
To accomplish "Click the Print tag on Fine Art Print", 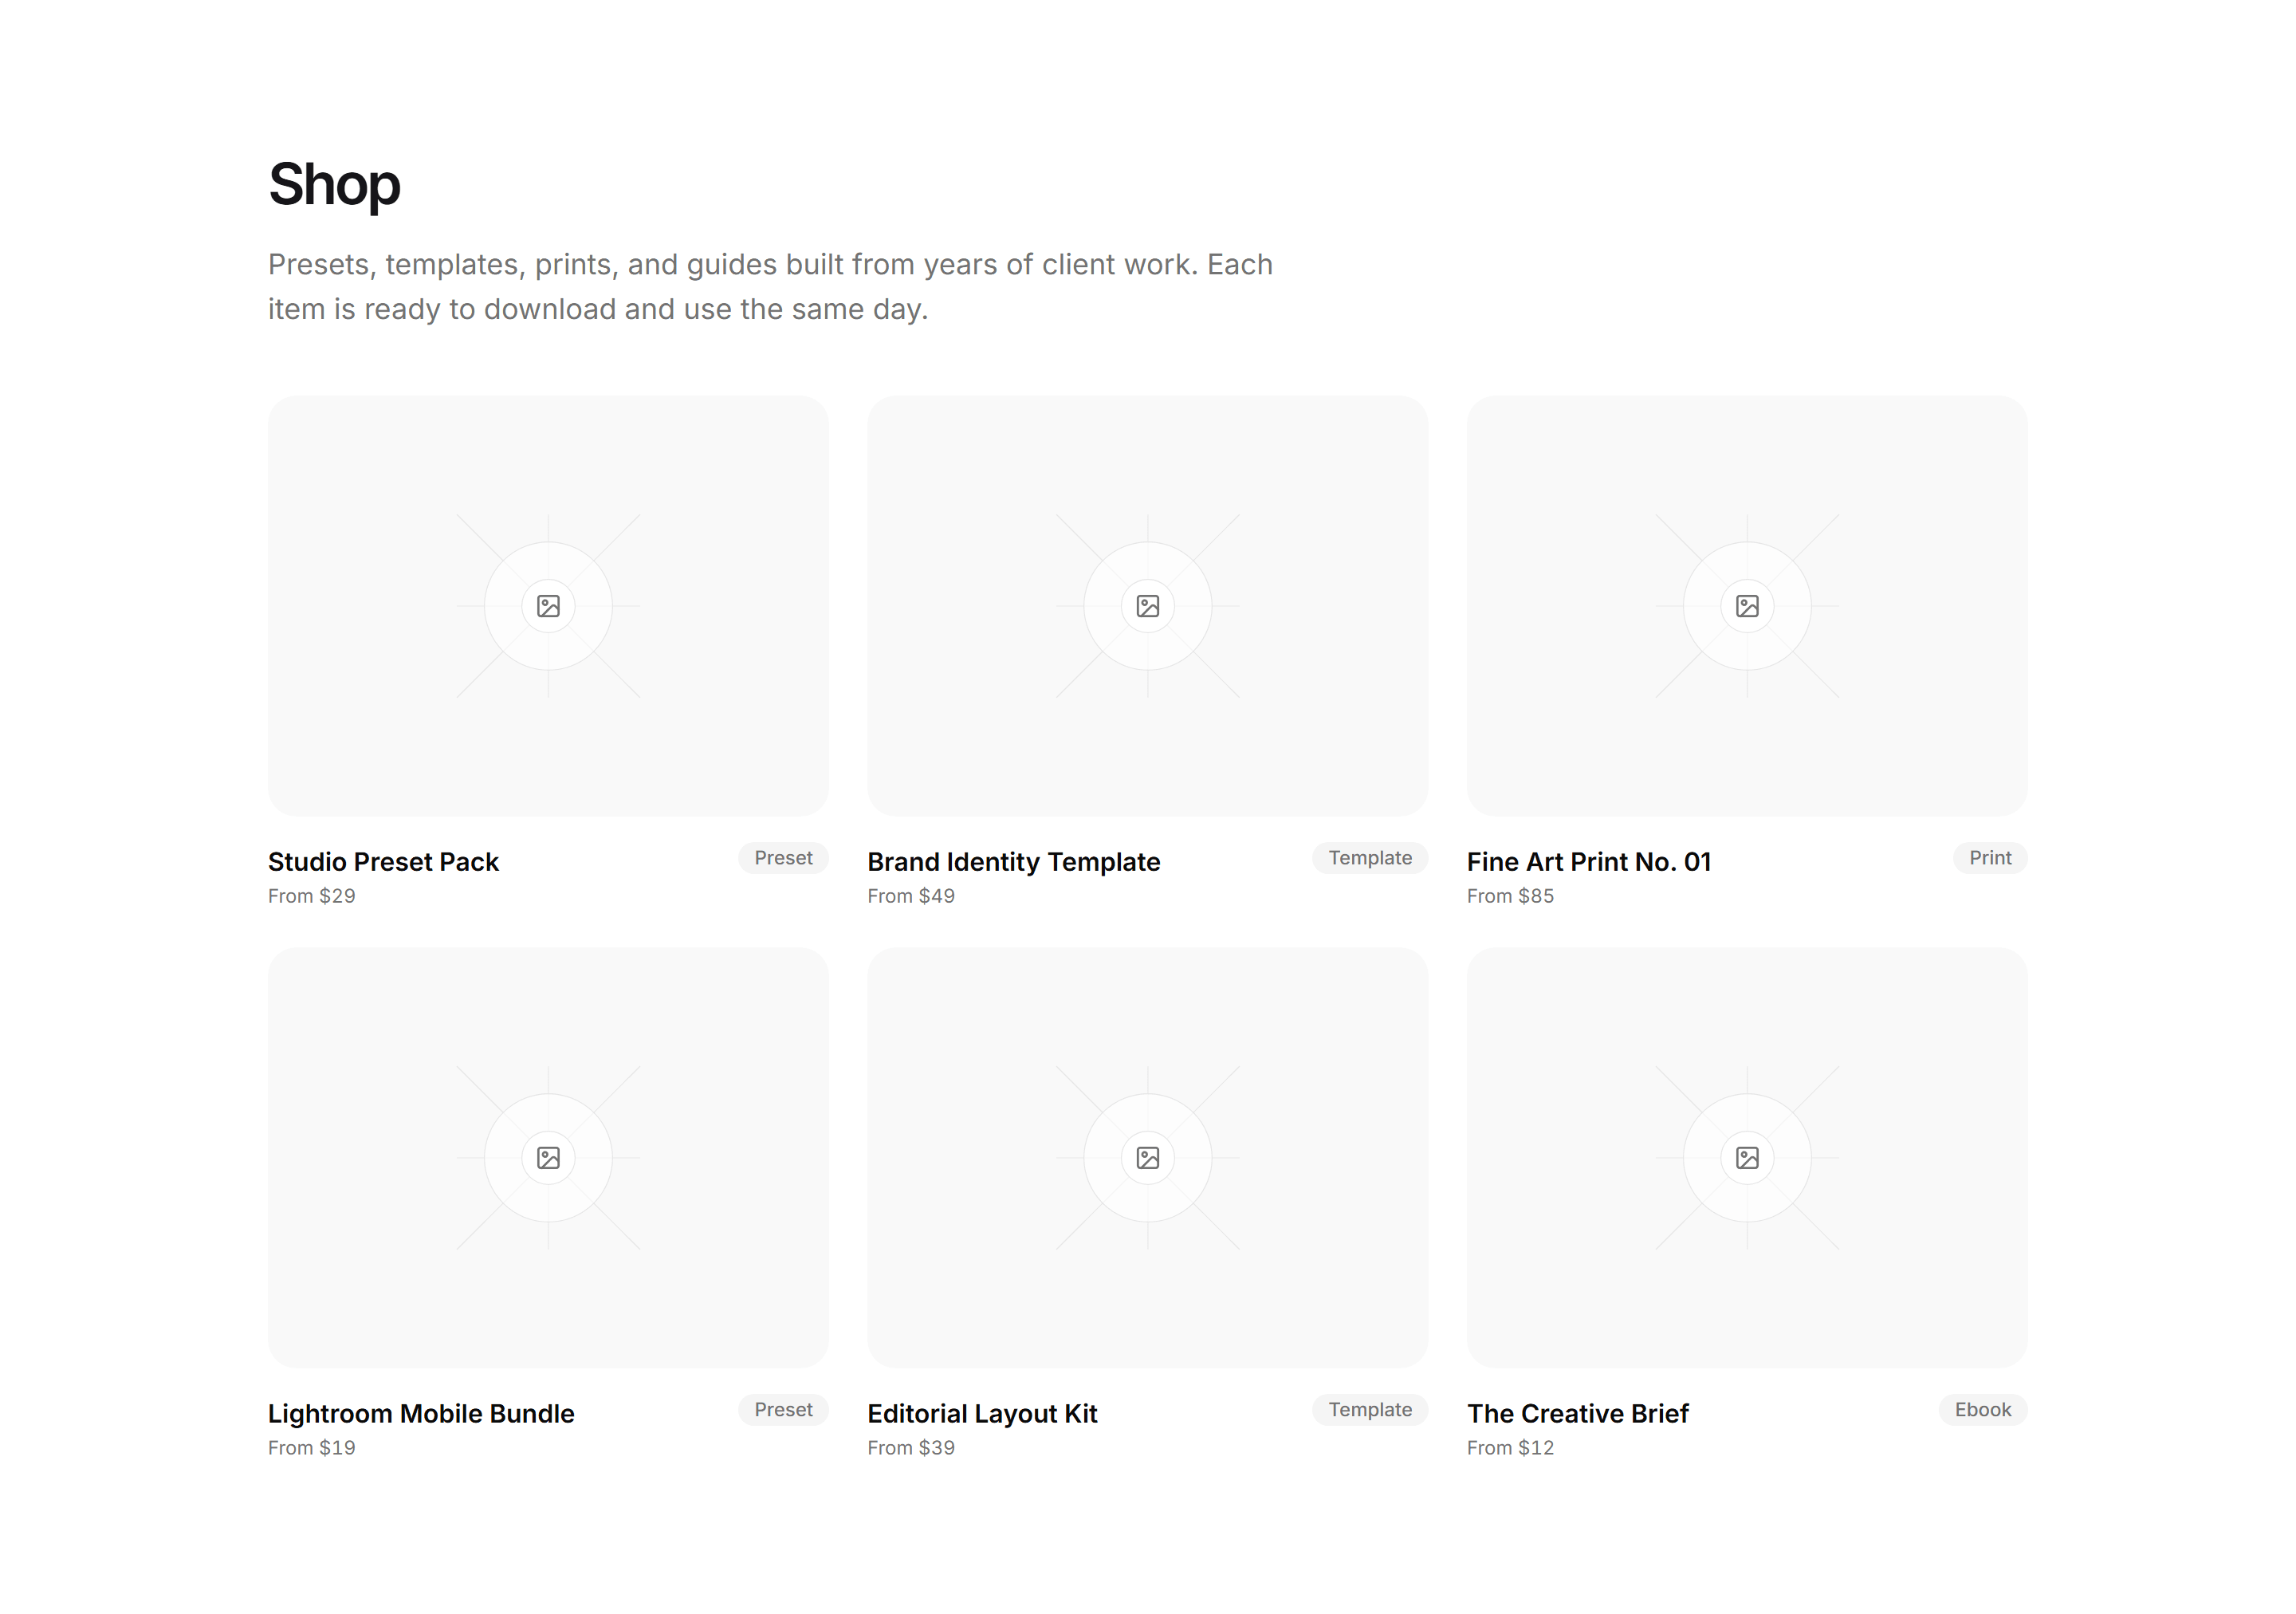I will click(x=1990, y=858).
